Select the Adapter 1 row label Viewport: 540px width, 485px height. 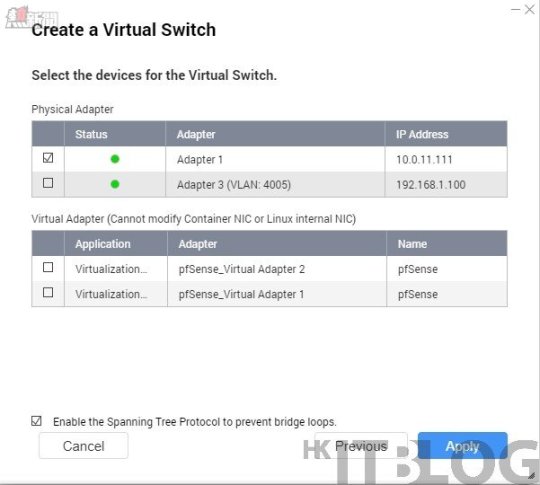(200, 159)
